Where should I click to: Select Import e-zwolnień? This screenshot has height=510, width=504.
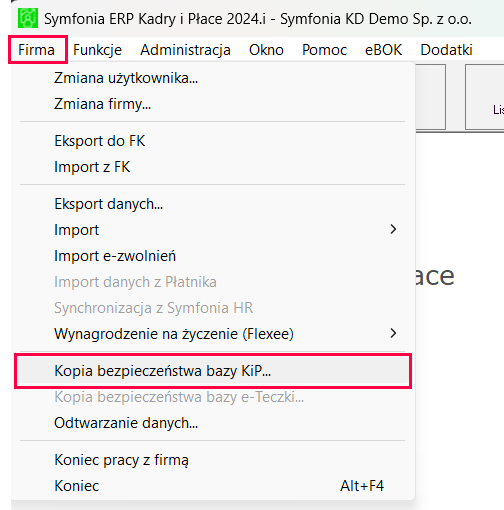(213, 256)
